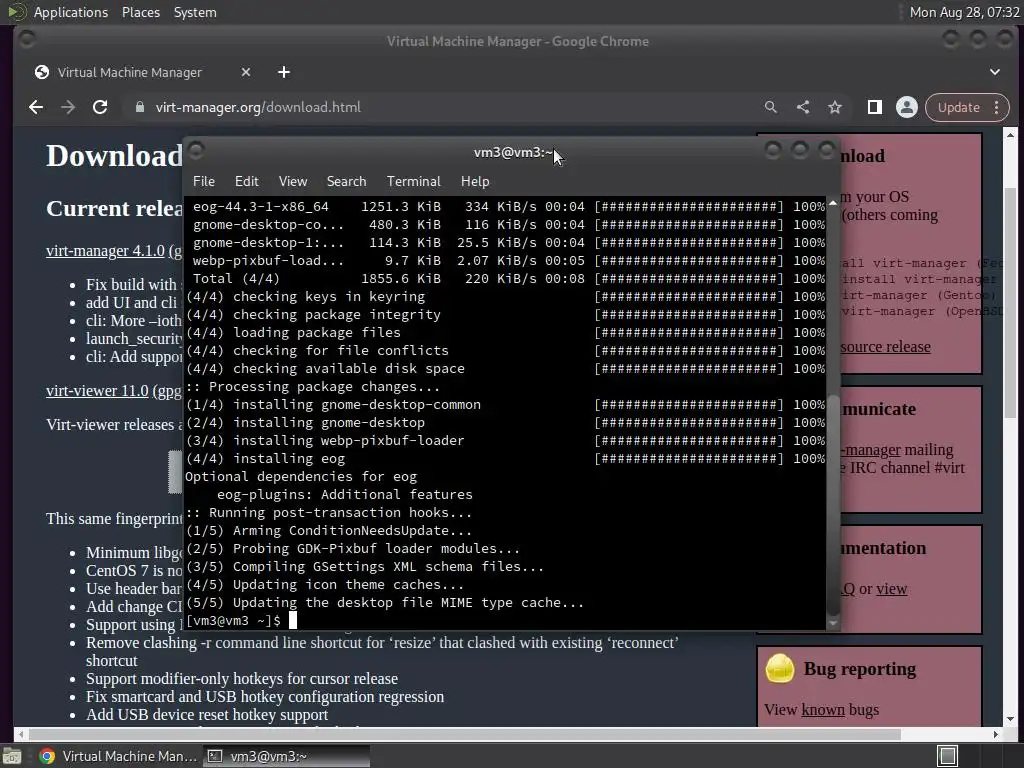Click the show desktop icon in taskbar
This screenshot has height=768, width=1024.
click(x=12, y=756)
